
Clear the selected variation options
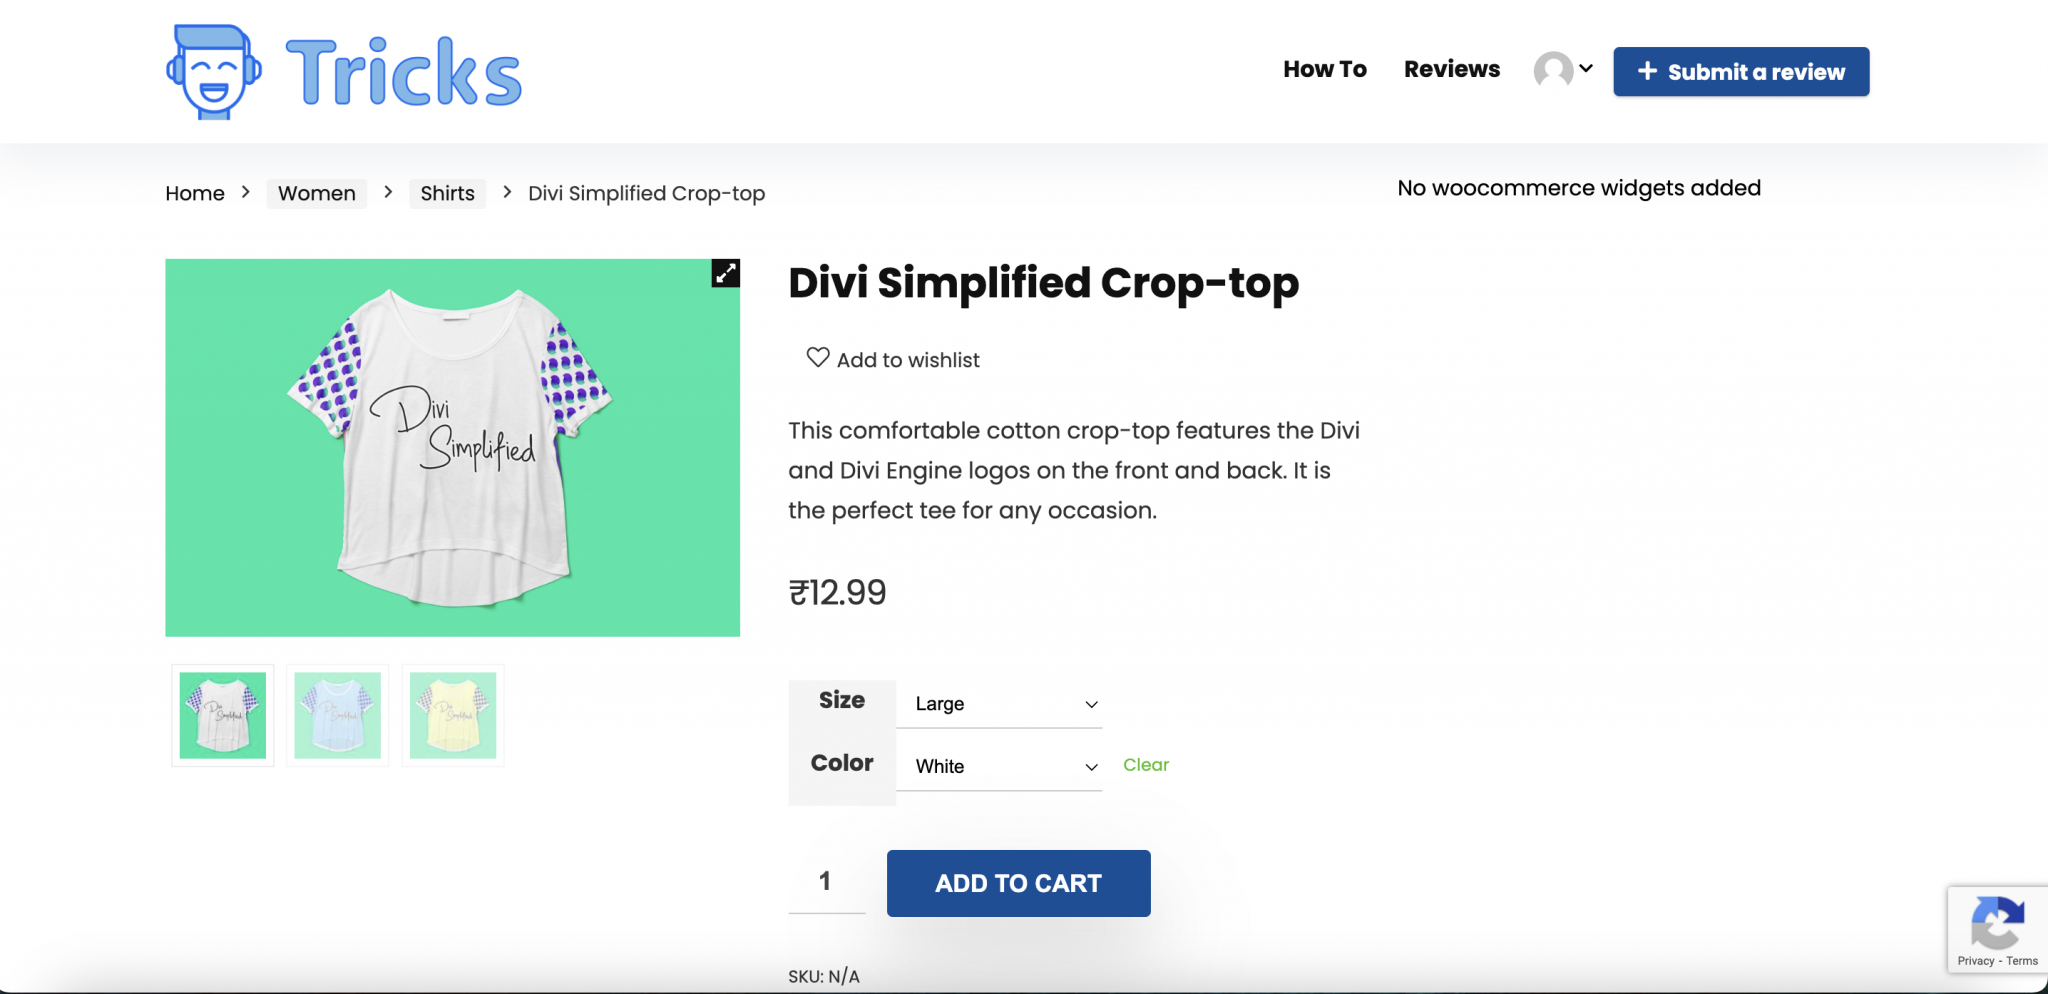pos(1145,765)
